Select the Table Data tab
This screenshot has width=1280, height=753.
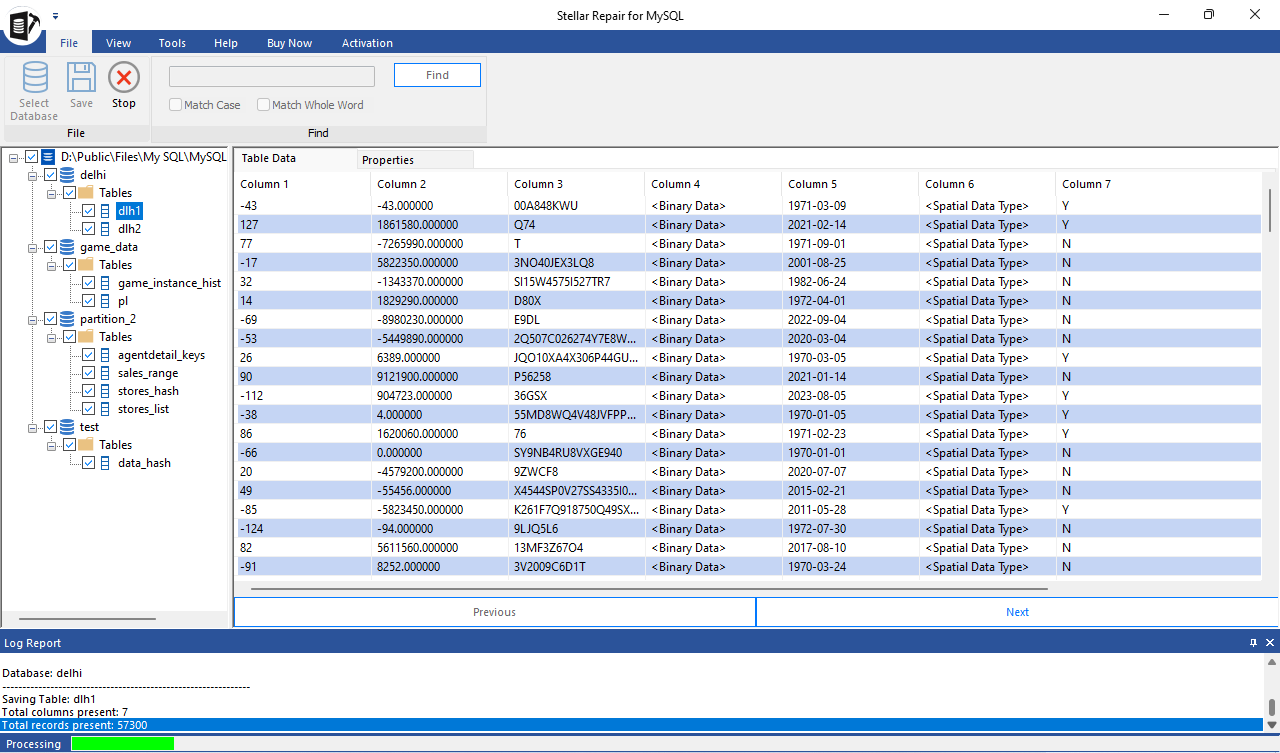(x=295, y=158)
